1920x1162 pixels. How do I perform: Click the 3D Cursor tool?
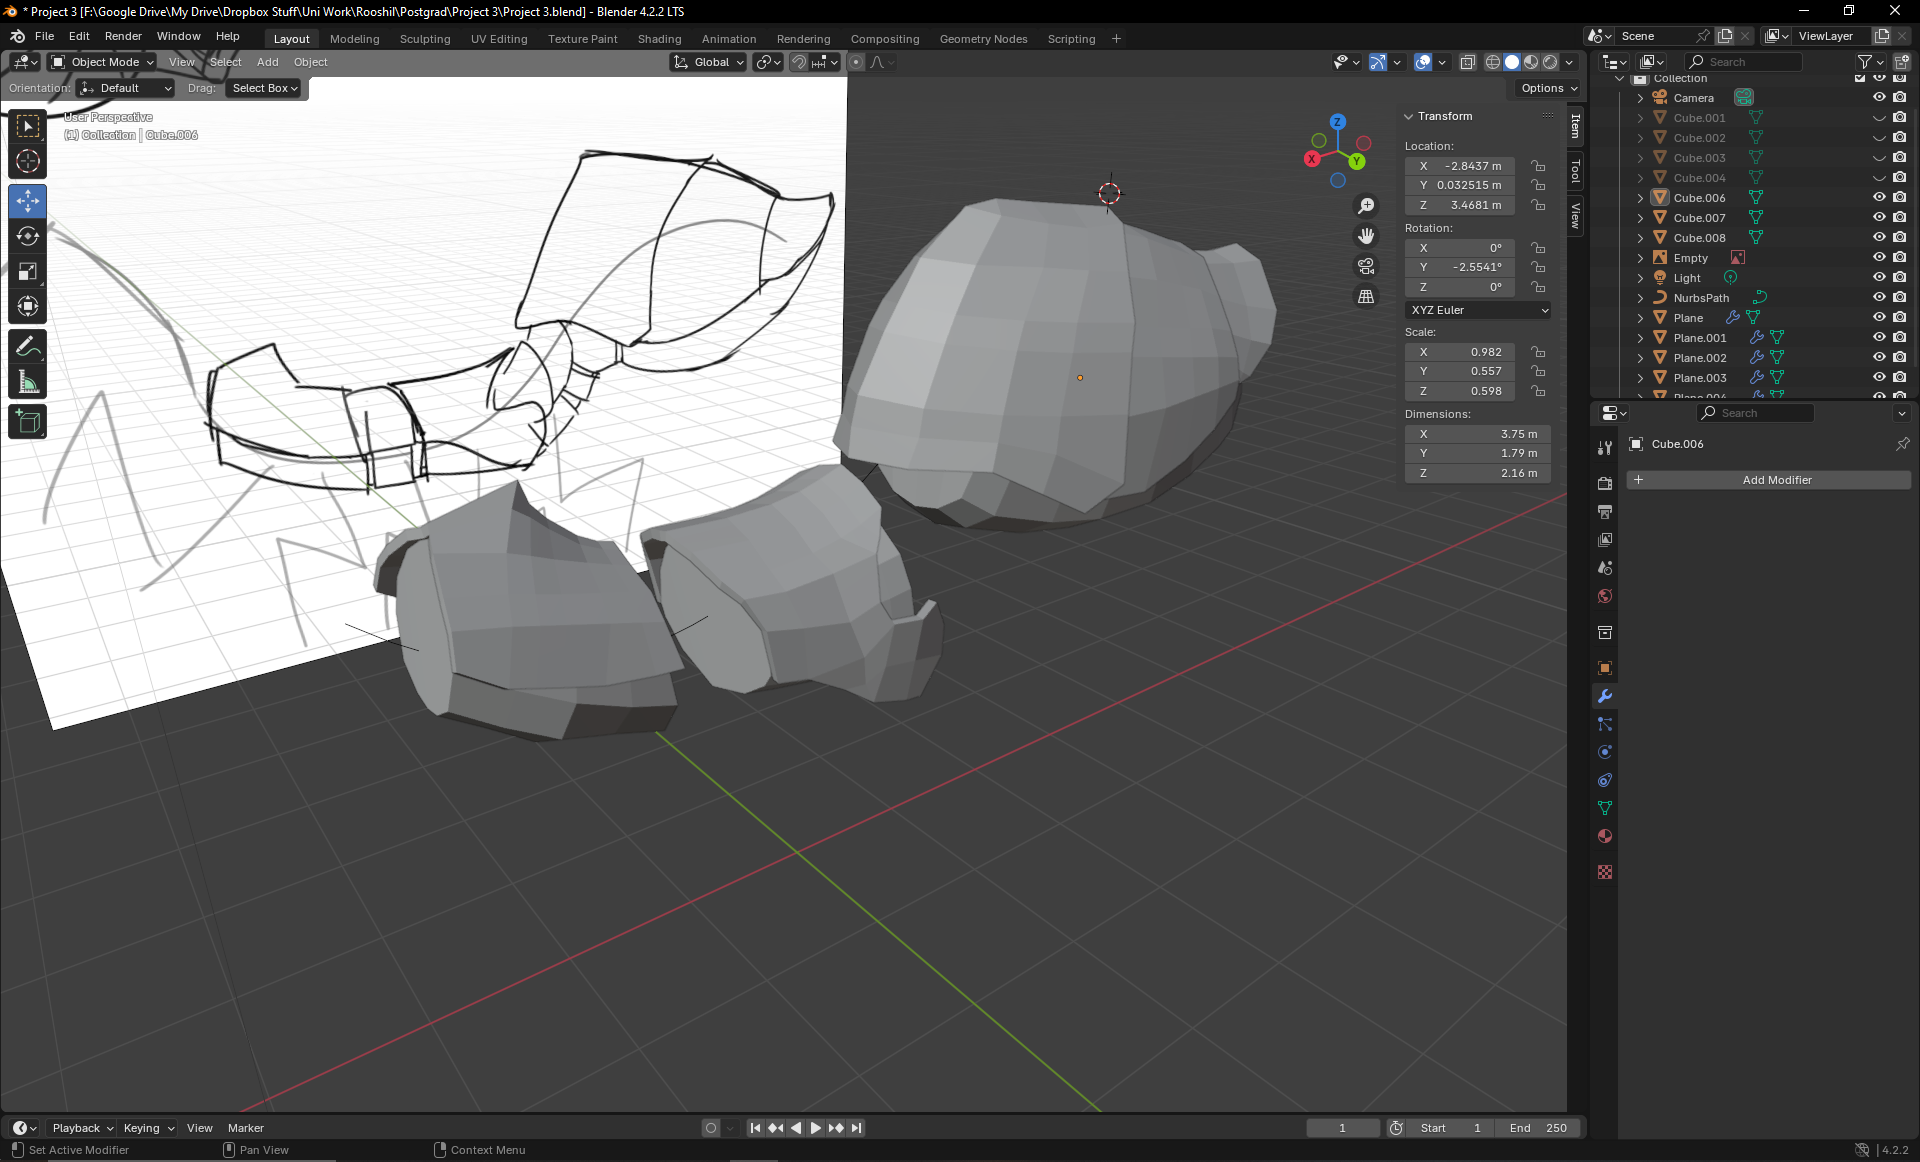[28, 161]
